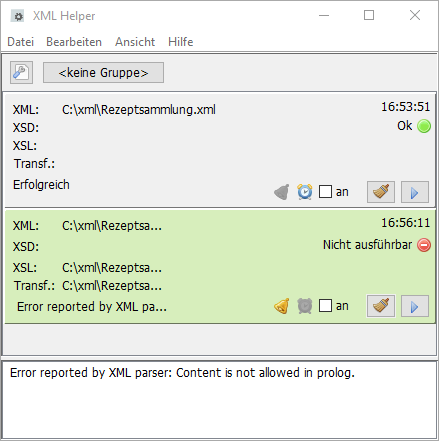Click the blue alarm clock icon in first job
The image size is (439, 441).
(305, 192)
